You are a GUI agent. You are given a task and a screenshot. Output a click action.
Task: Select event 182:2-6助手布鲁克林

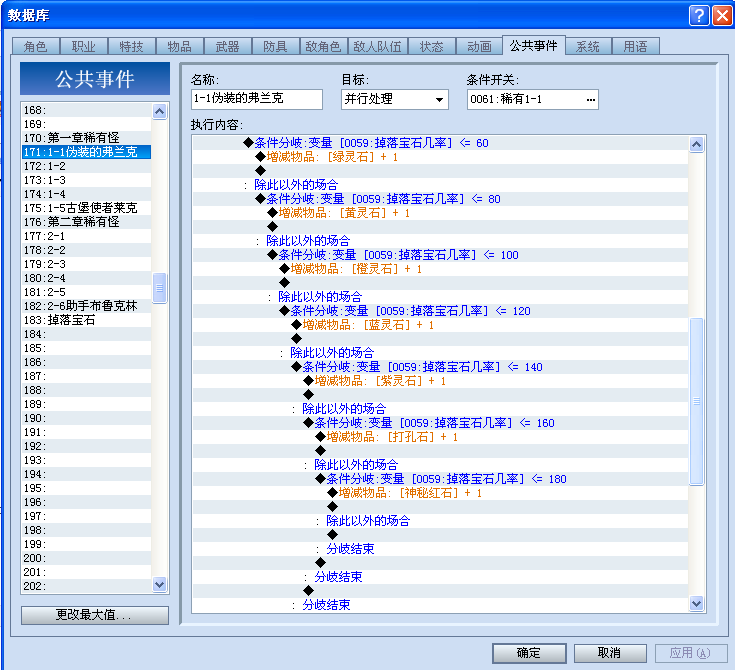(87, 306)
